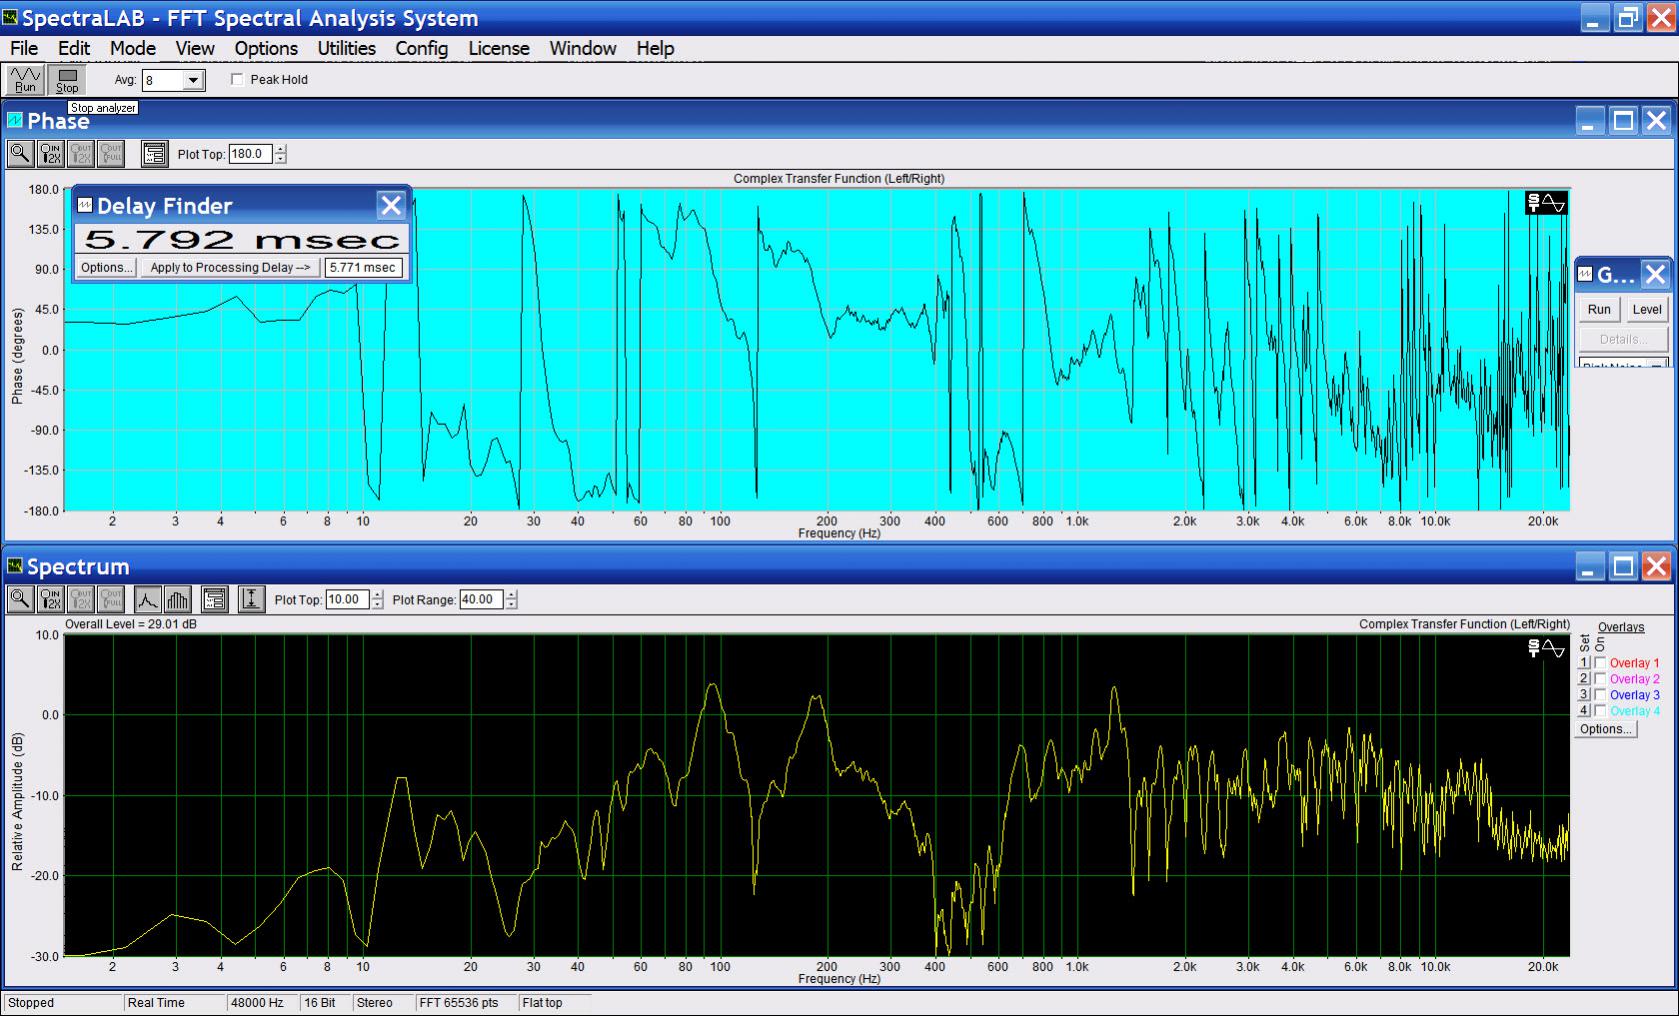Zoom in 2X on the Phase plot
The image size is (1679, 1016).
click(x=50, y=153)
